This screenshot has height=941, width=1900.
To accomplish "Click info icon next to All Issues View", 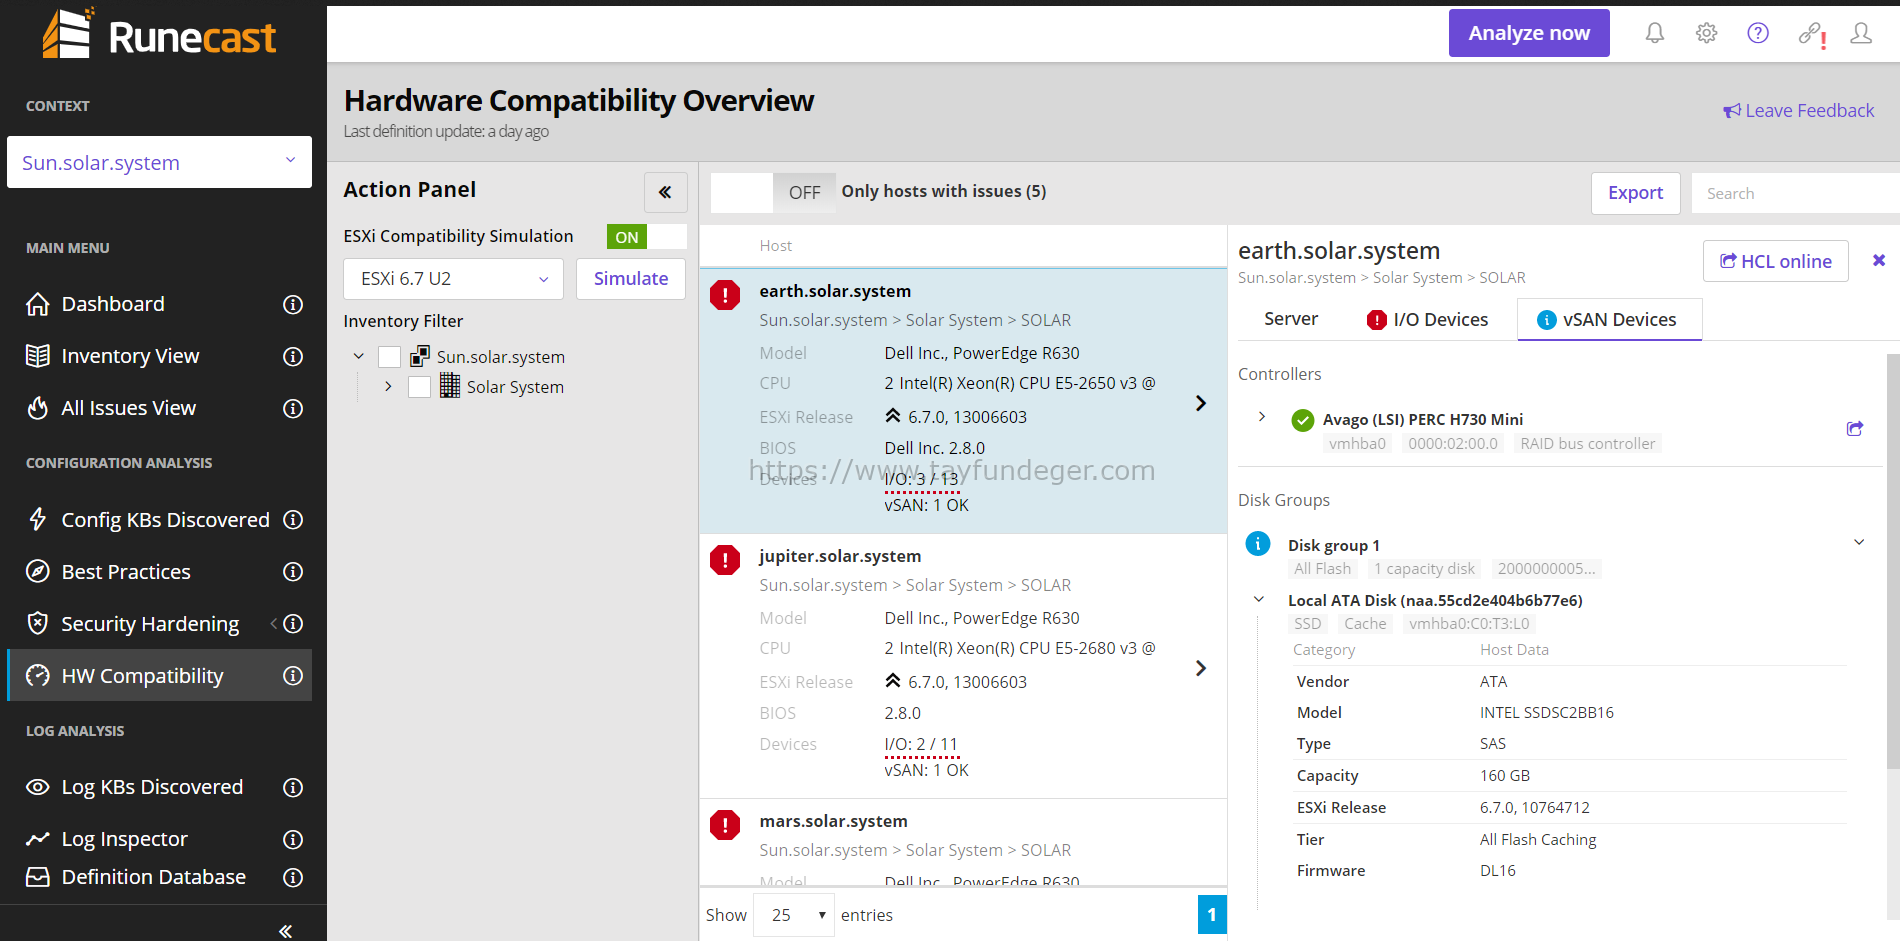I will (x=293, y=408).
